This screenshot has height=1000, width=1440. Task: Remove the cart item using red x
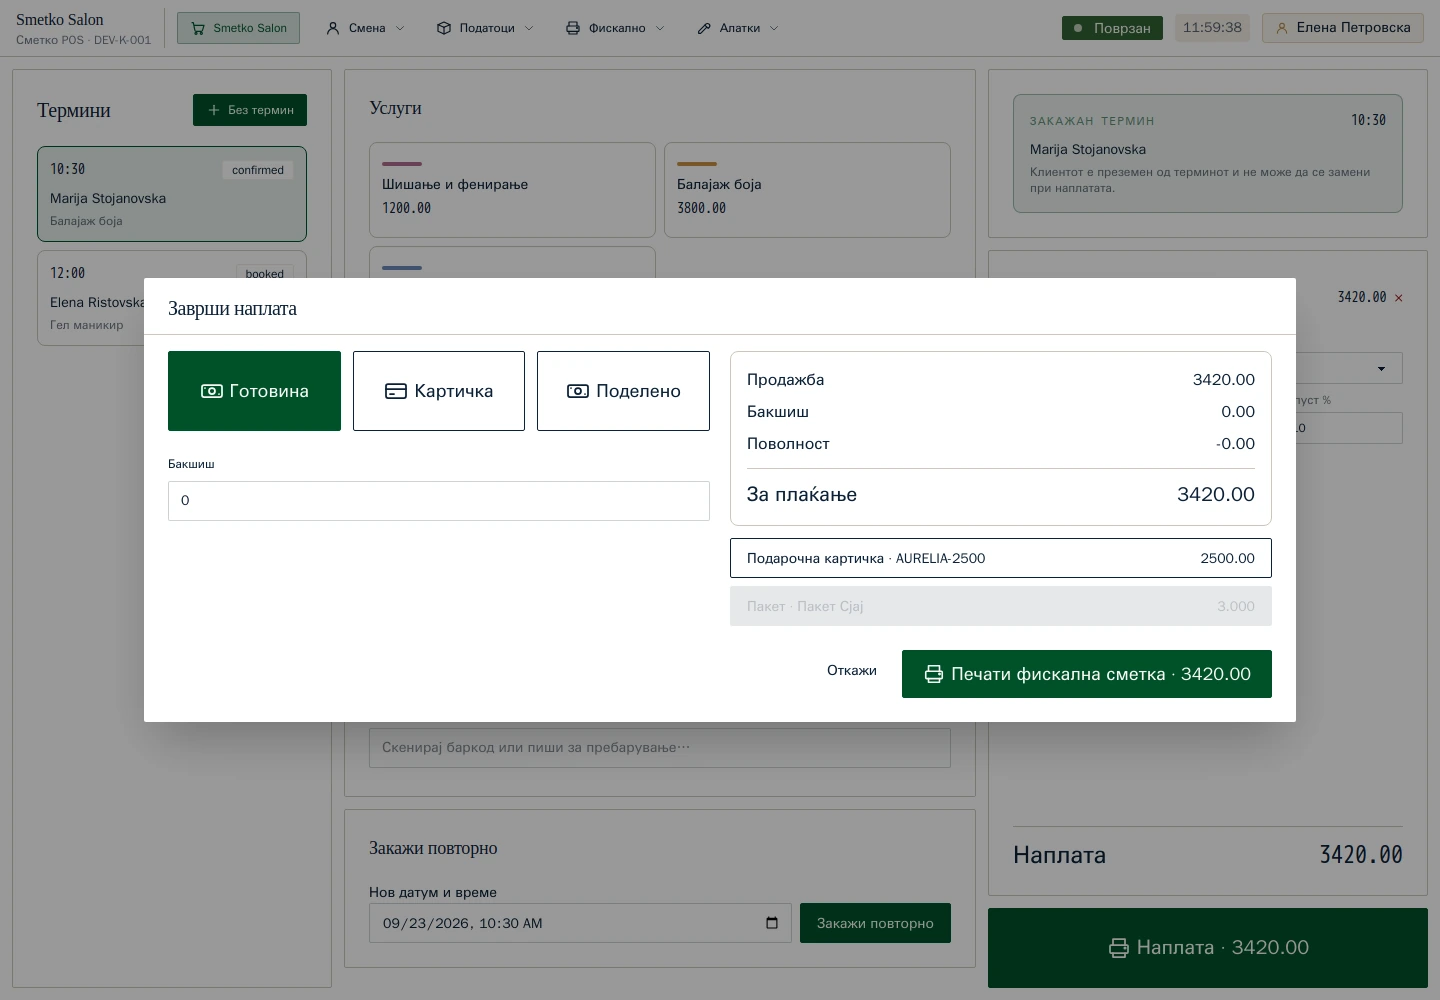1399,298
